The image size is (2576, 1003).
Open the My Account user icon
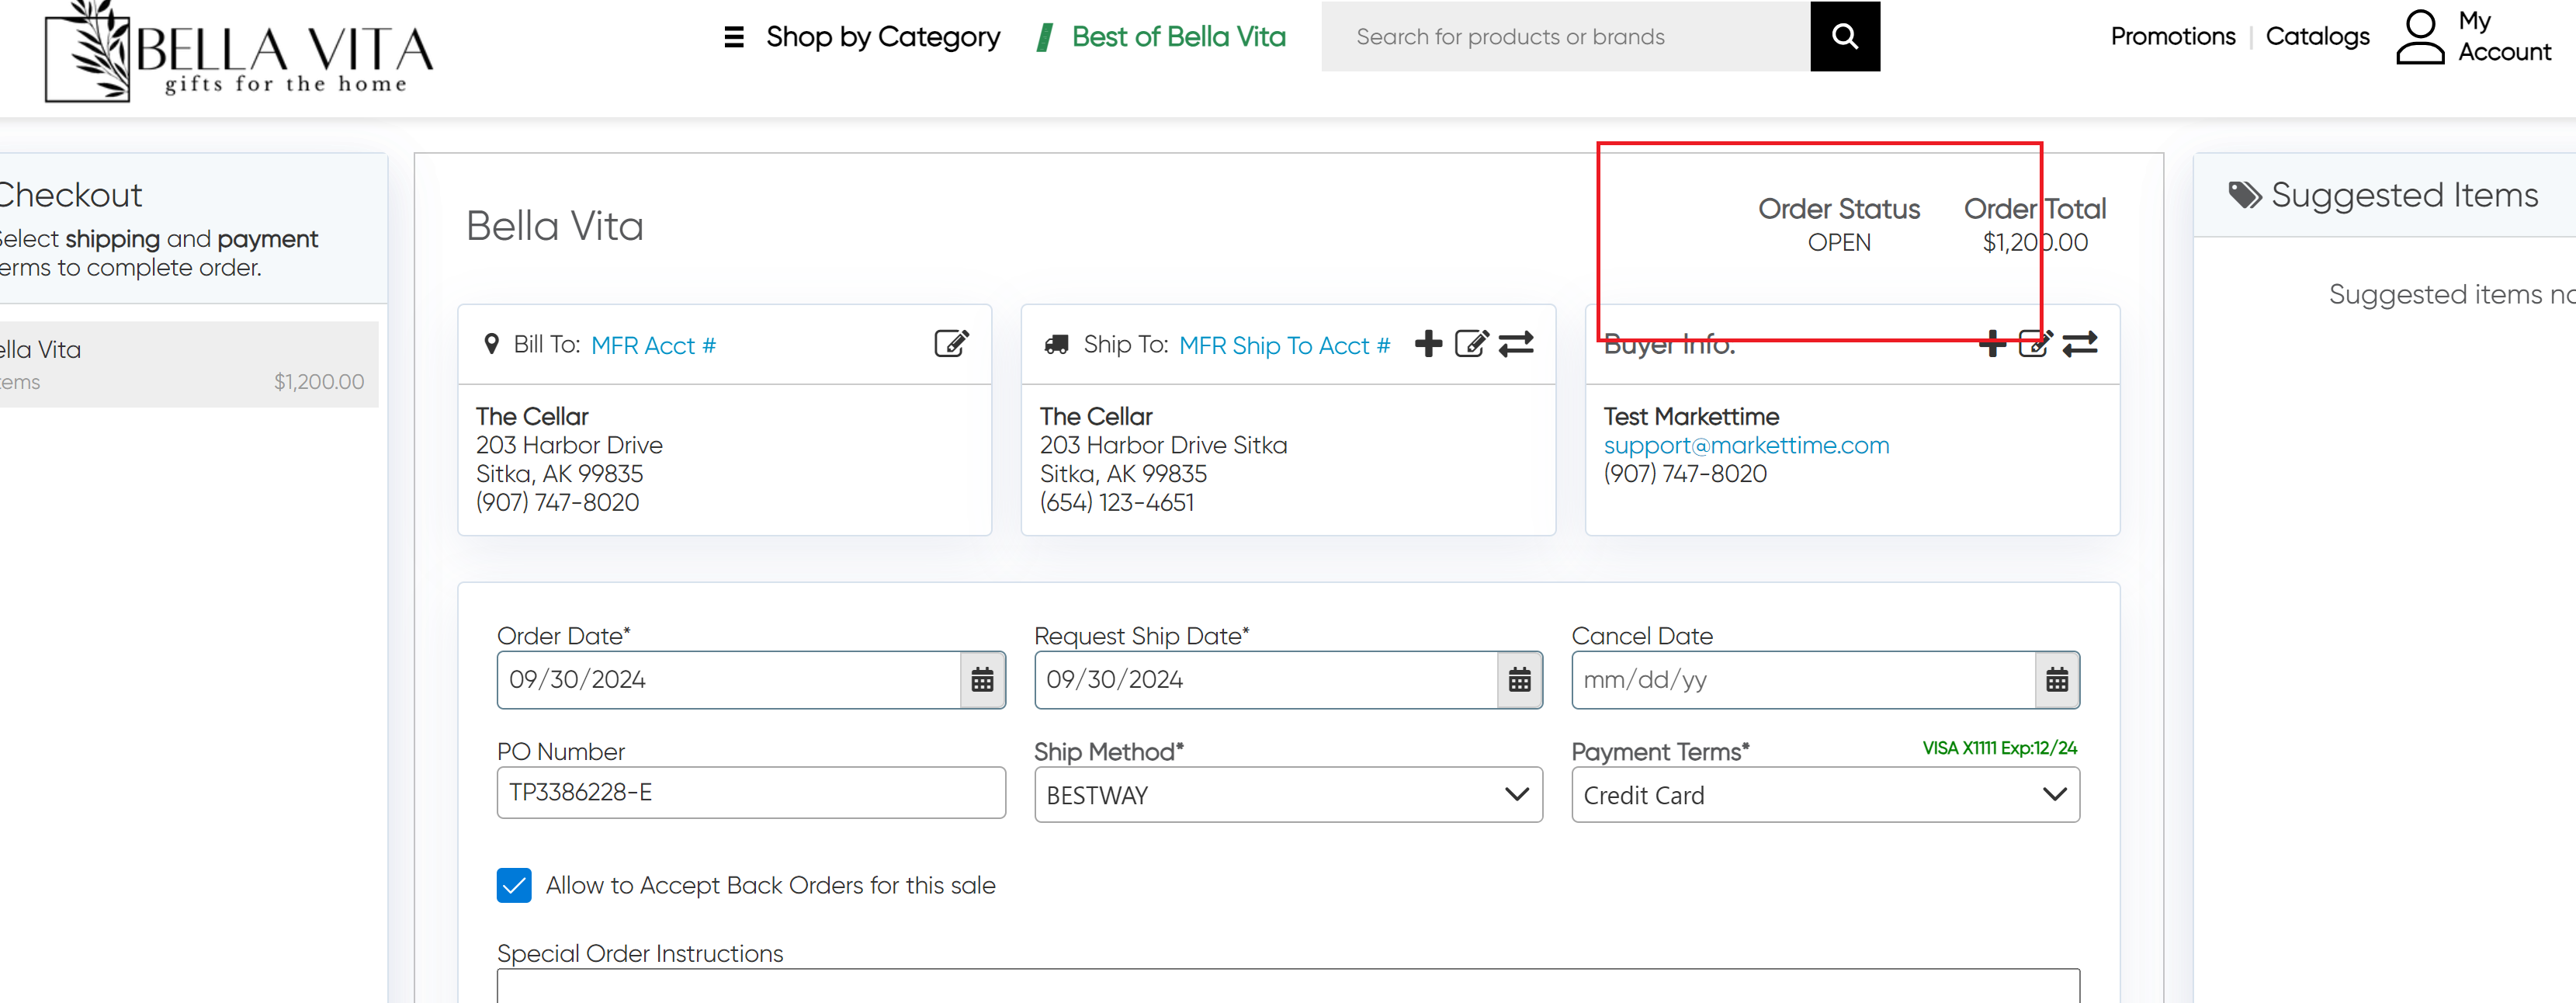[2420, 37]
